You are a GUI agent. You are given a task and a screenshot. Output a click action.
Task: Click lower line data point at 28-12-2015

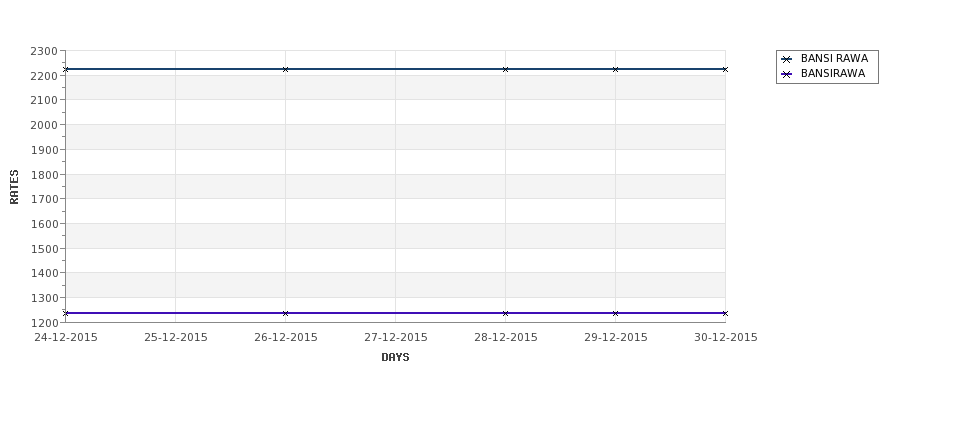[505, 313]
